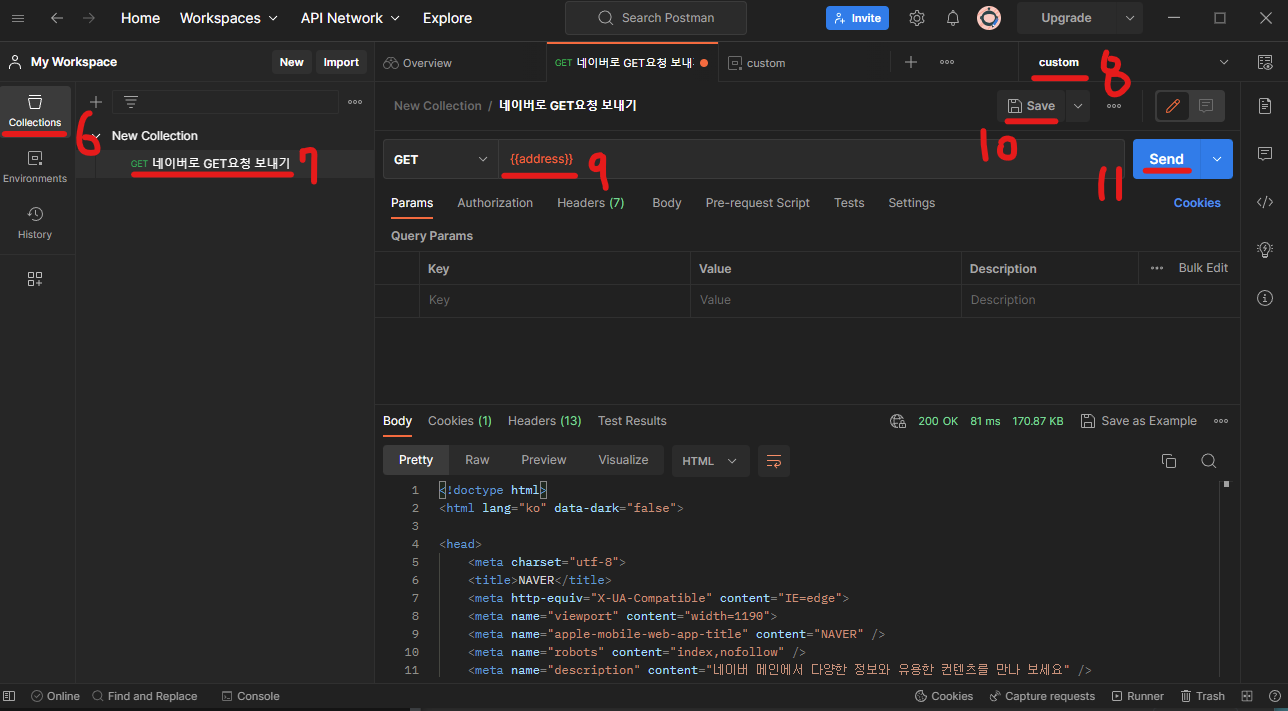Open the user avatar menu
Screen dimensions: 1288x711
(x=989, y=18)
